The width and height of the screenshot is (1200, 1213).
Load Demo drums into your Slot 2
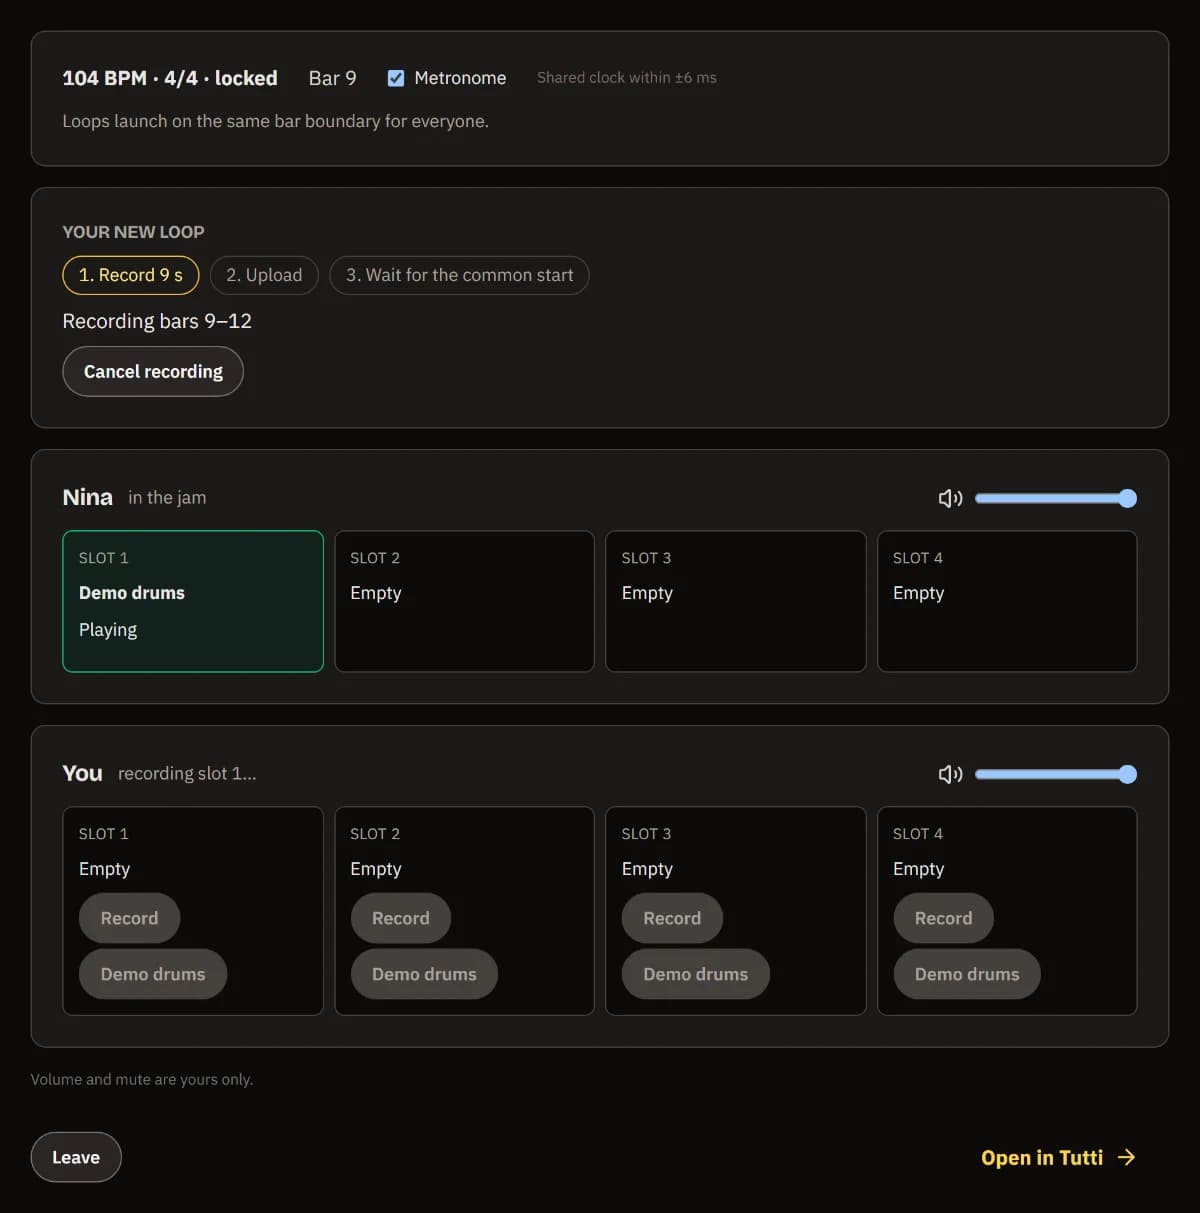pos(424,974)
